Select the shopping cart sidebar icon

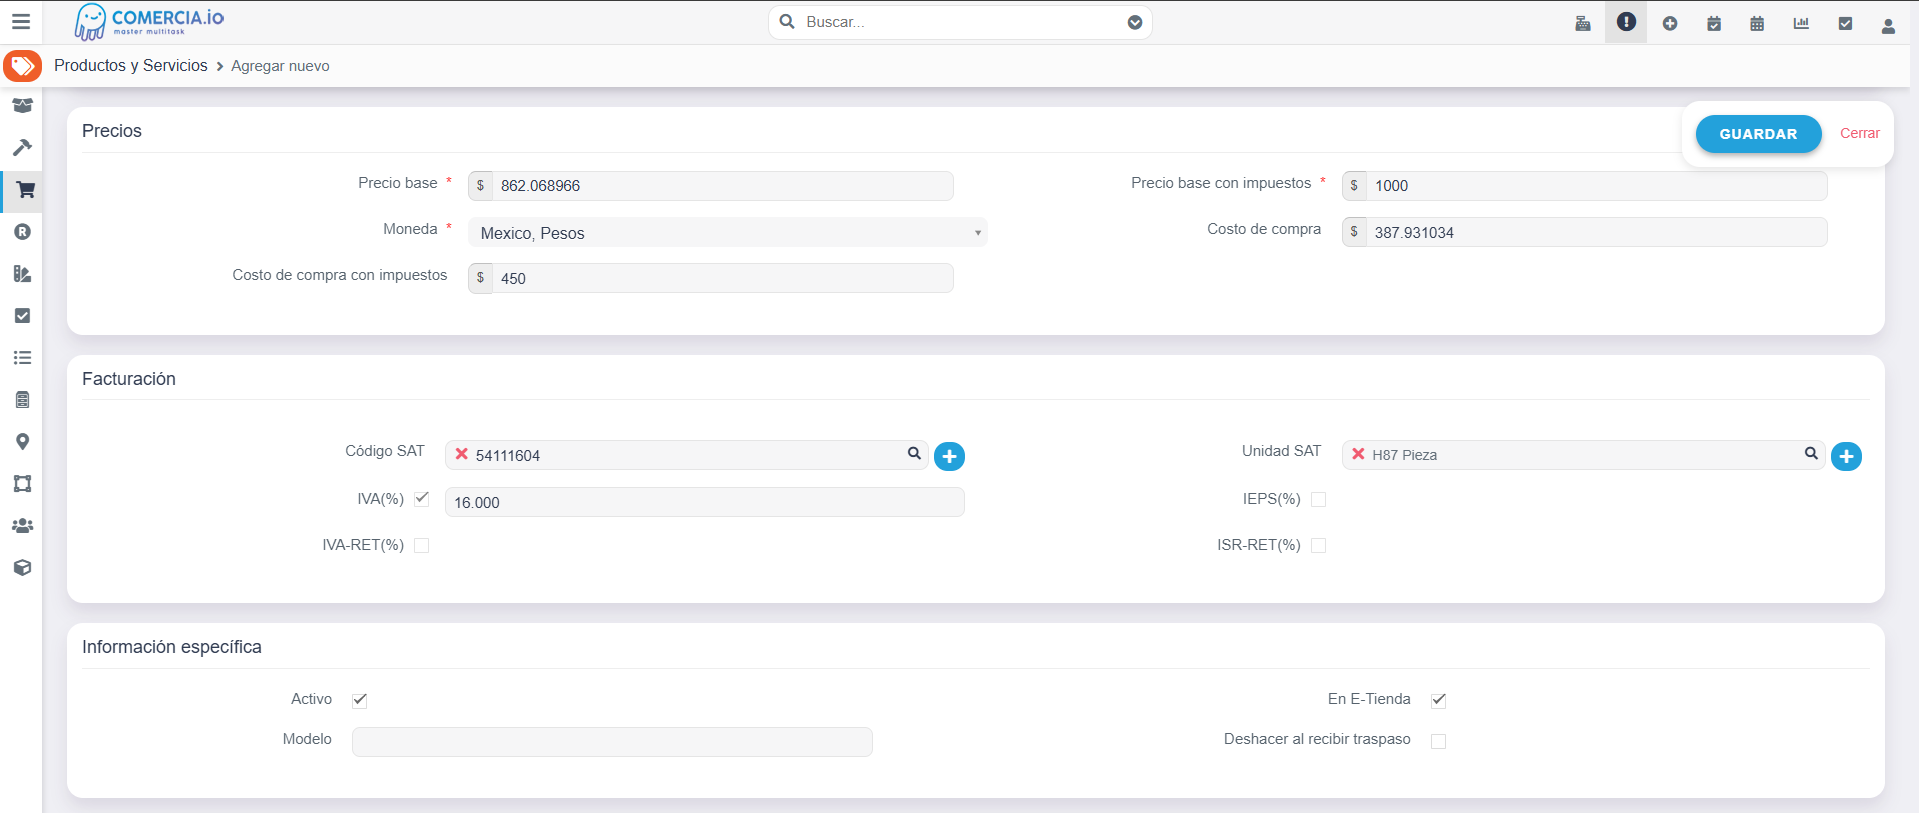[25, 190]
